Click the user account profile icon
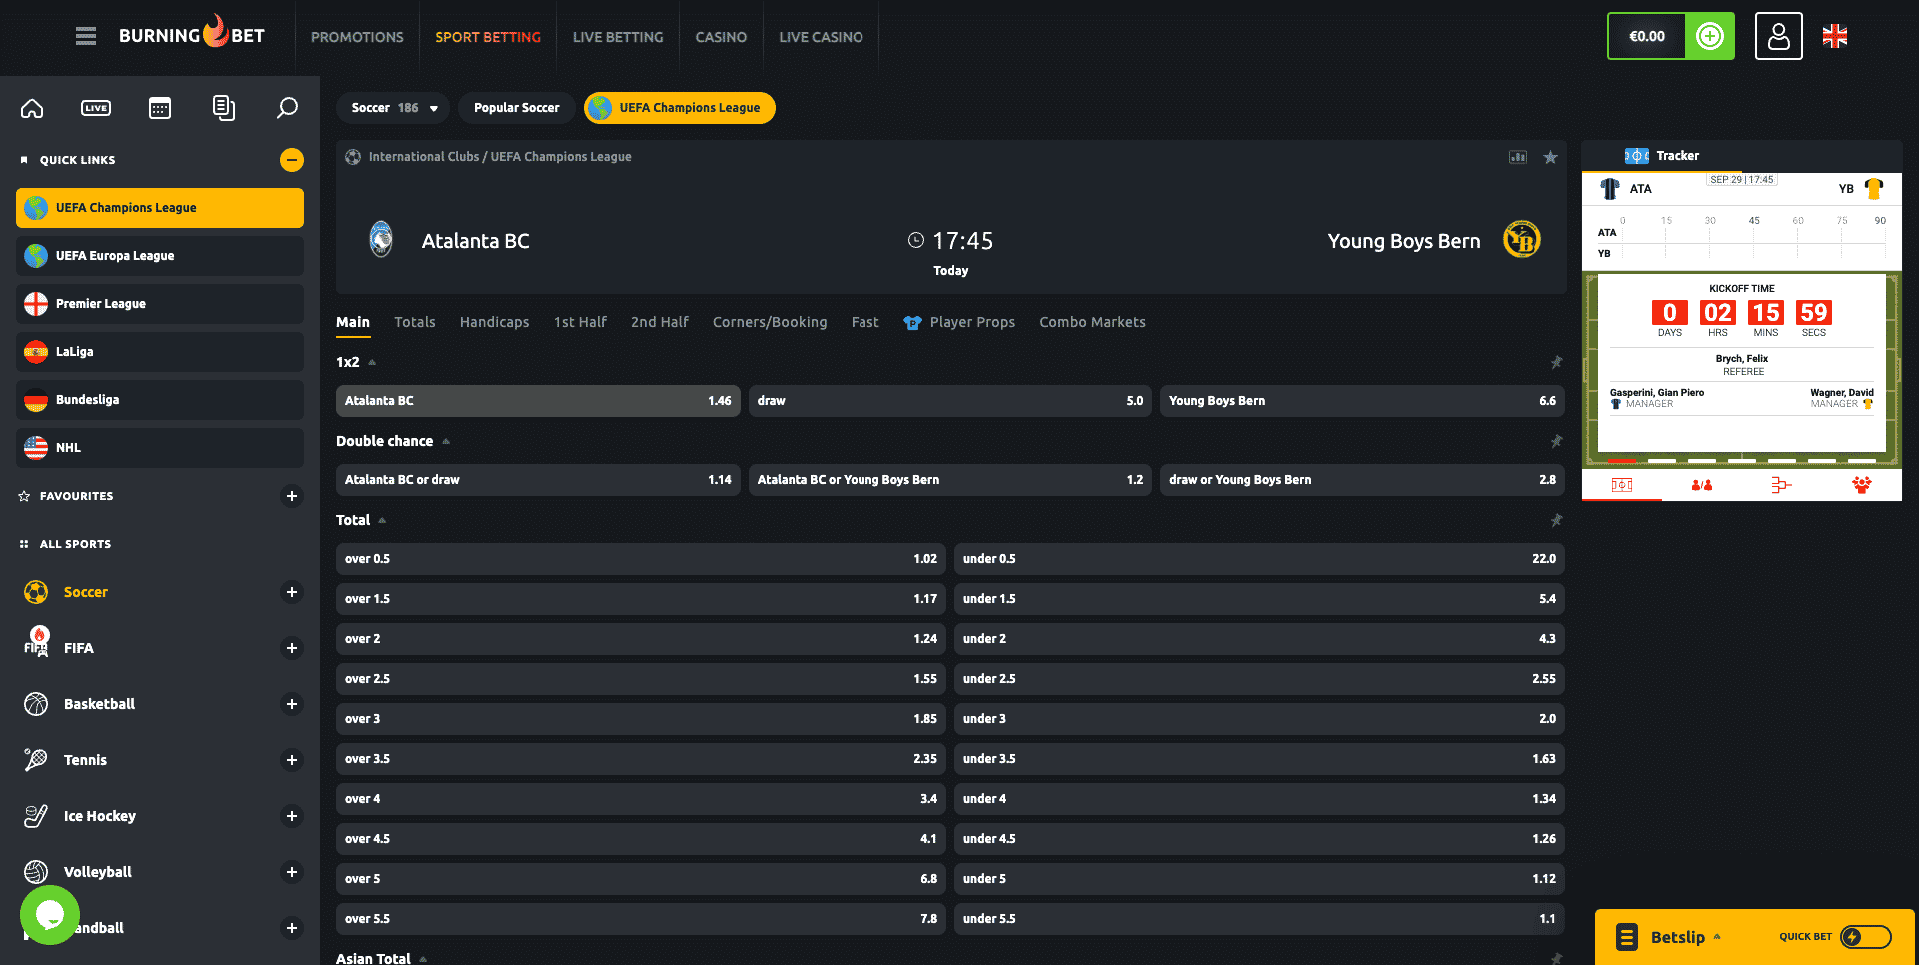Screen dimensions: 1919x965 [1778, 37]
